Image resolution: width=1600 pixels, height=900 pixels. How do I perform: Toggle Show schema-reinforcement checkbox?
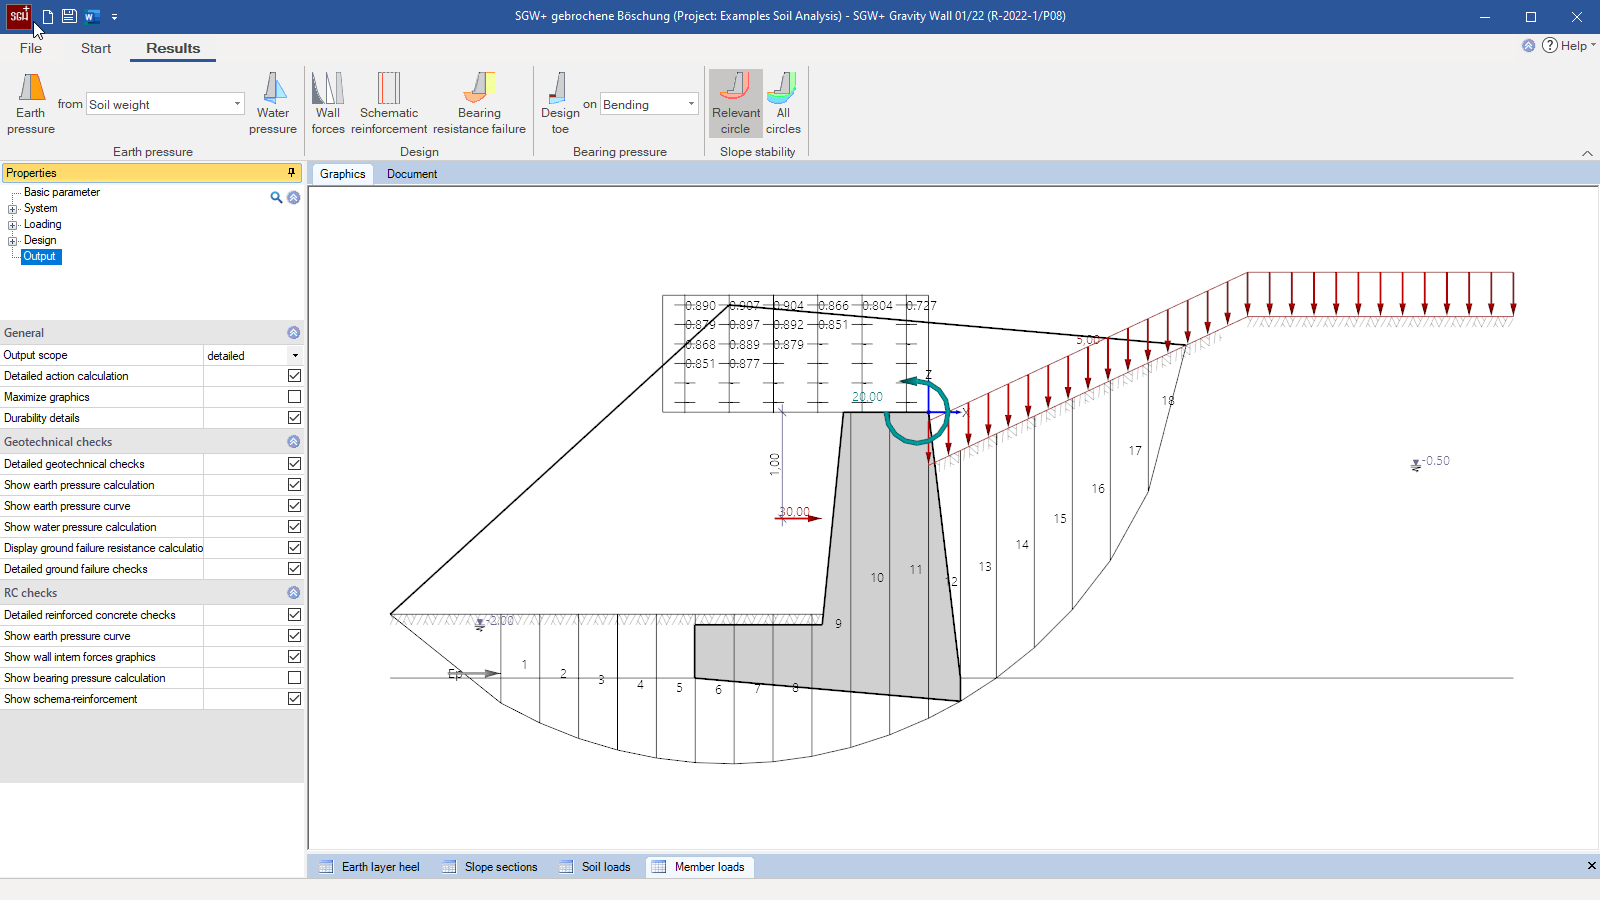(x=294, y=699)
